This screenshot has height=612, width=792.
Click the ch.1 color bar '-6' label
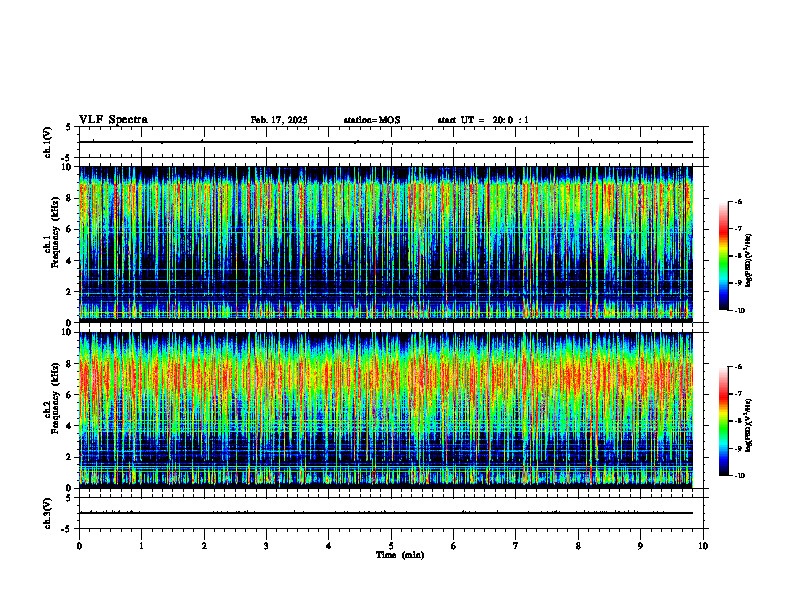coord(738,201)
